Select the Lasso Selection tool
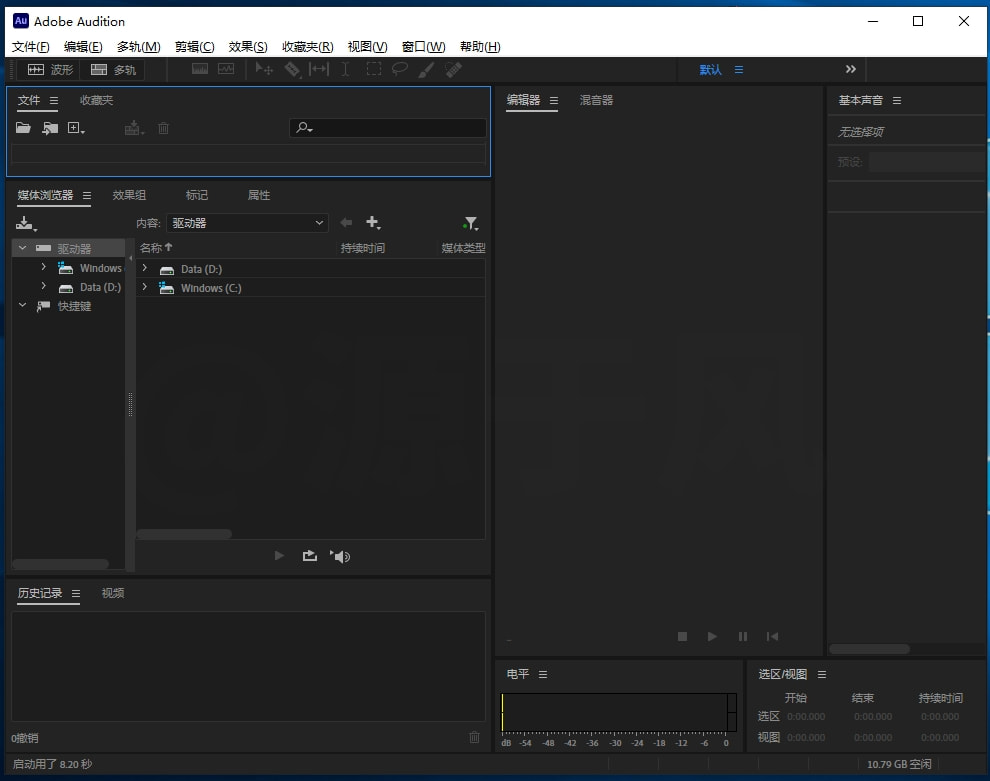The height and width of the screenshot is (781, 990). point(400,69)
